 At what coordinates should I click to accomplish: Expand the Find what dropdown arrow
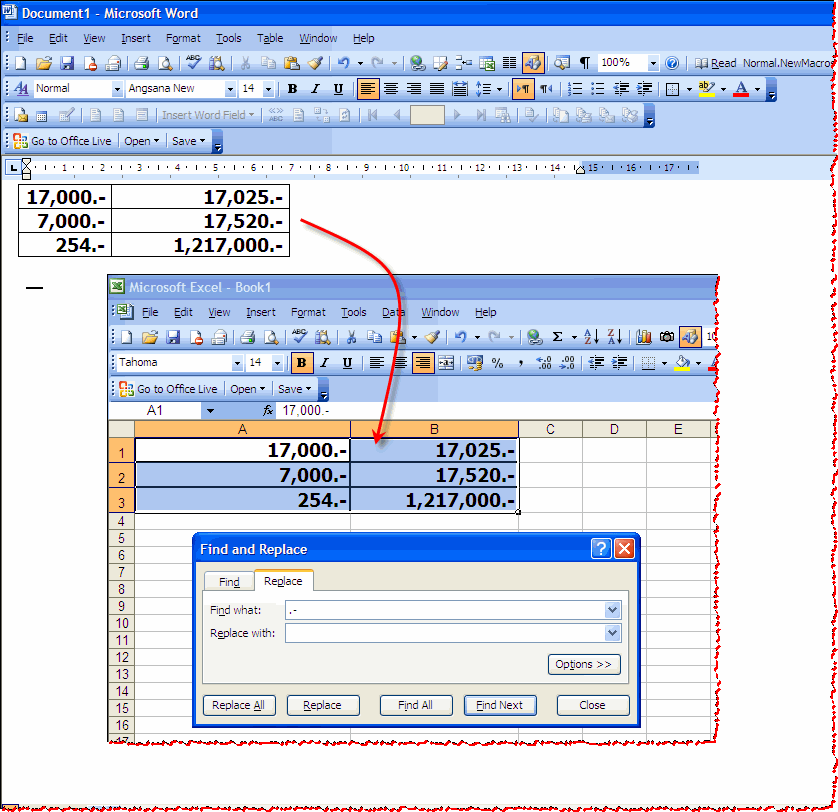(x=612, y=609)
